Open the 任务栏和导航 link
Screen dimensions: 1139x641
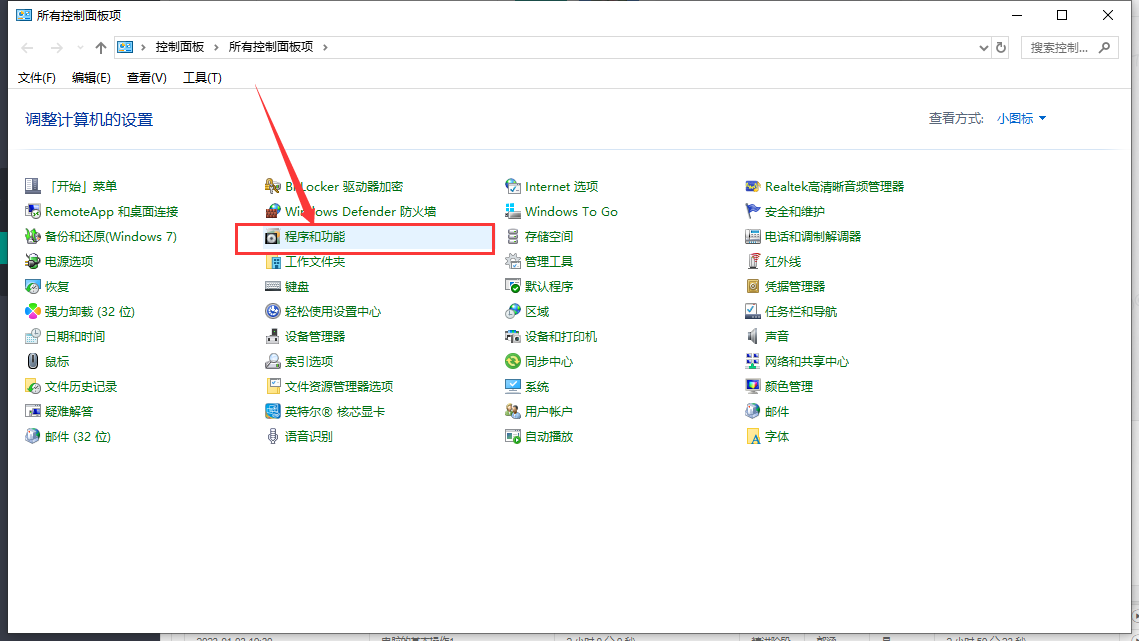[x=801, y=311]
